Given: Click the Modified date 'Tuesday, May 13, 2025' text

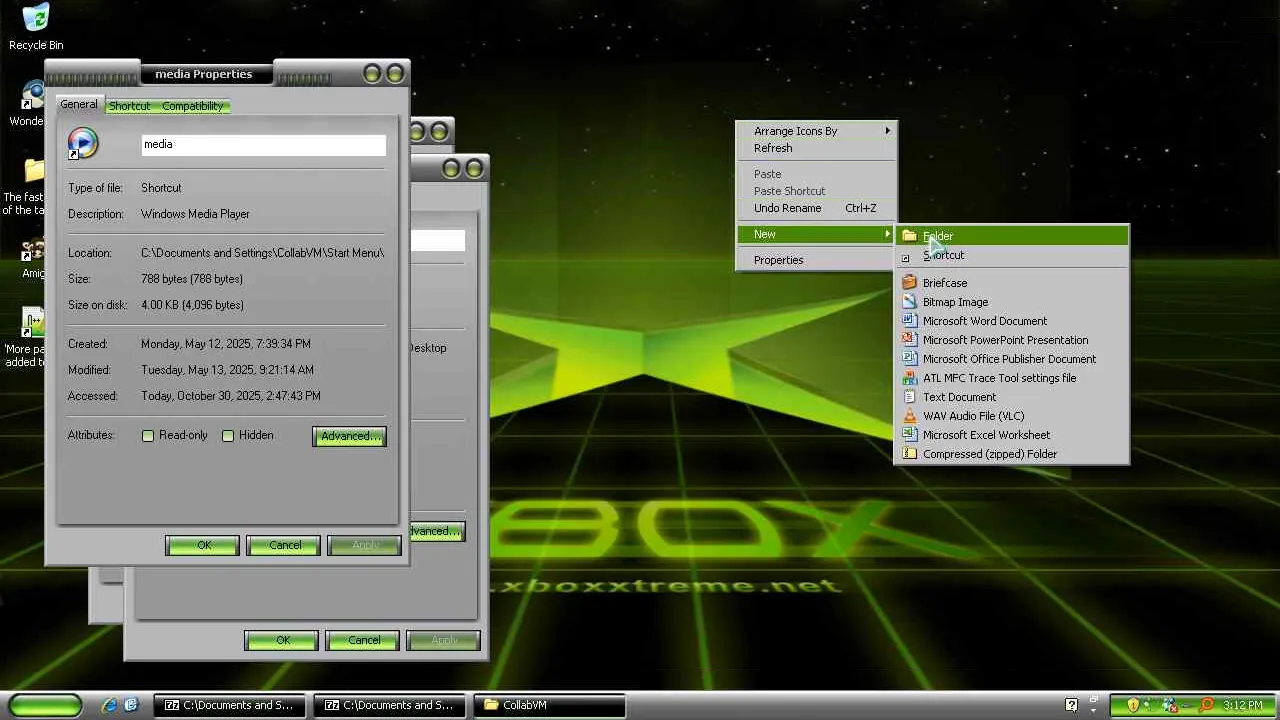Looking at the screenshot, I should point(227,370).
